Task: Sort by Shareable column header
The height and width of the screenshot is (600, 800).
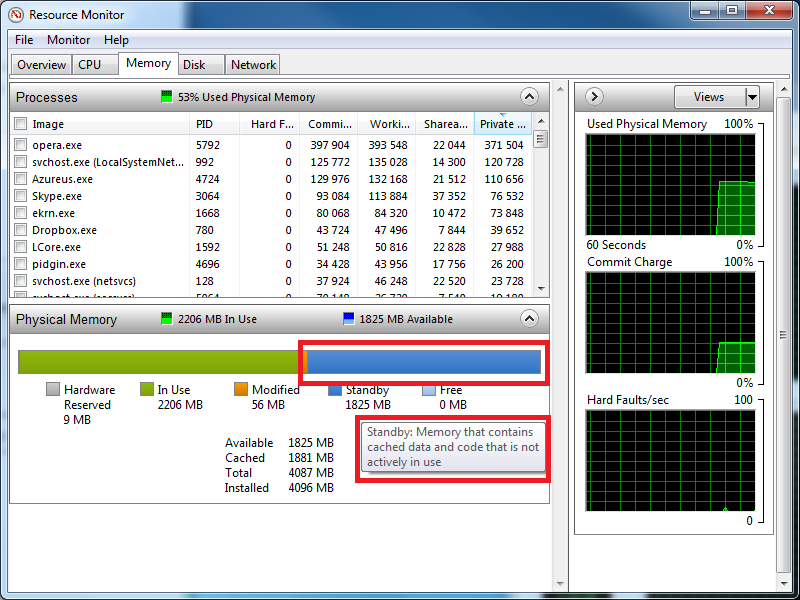Action: (445, 124)
